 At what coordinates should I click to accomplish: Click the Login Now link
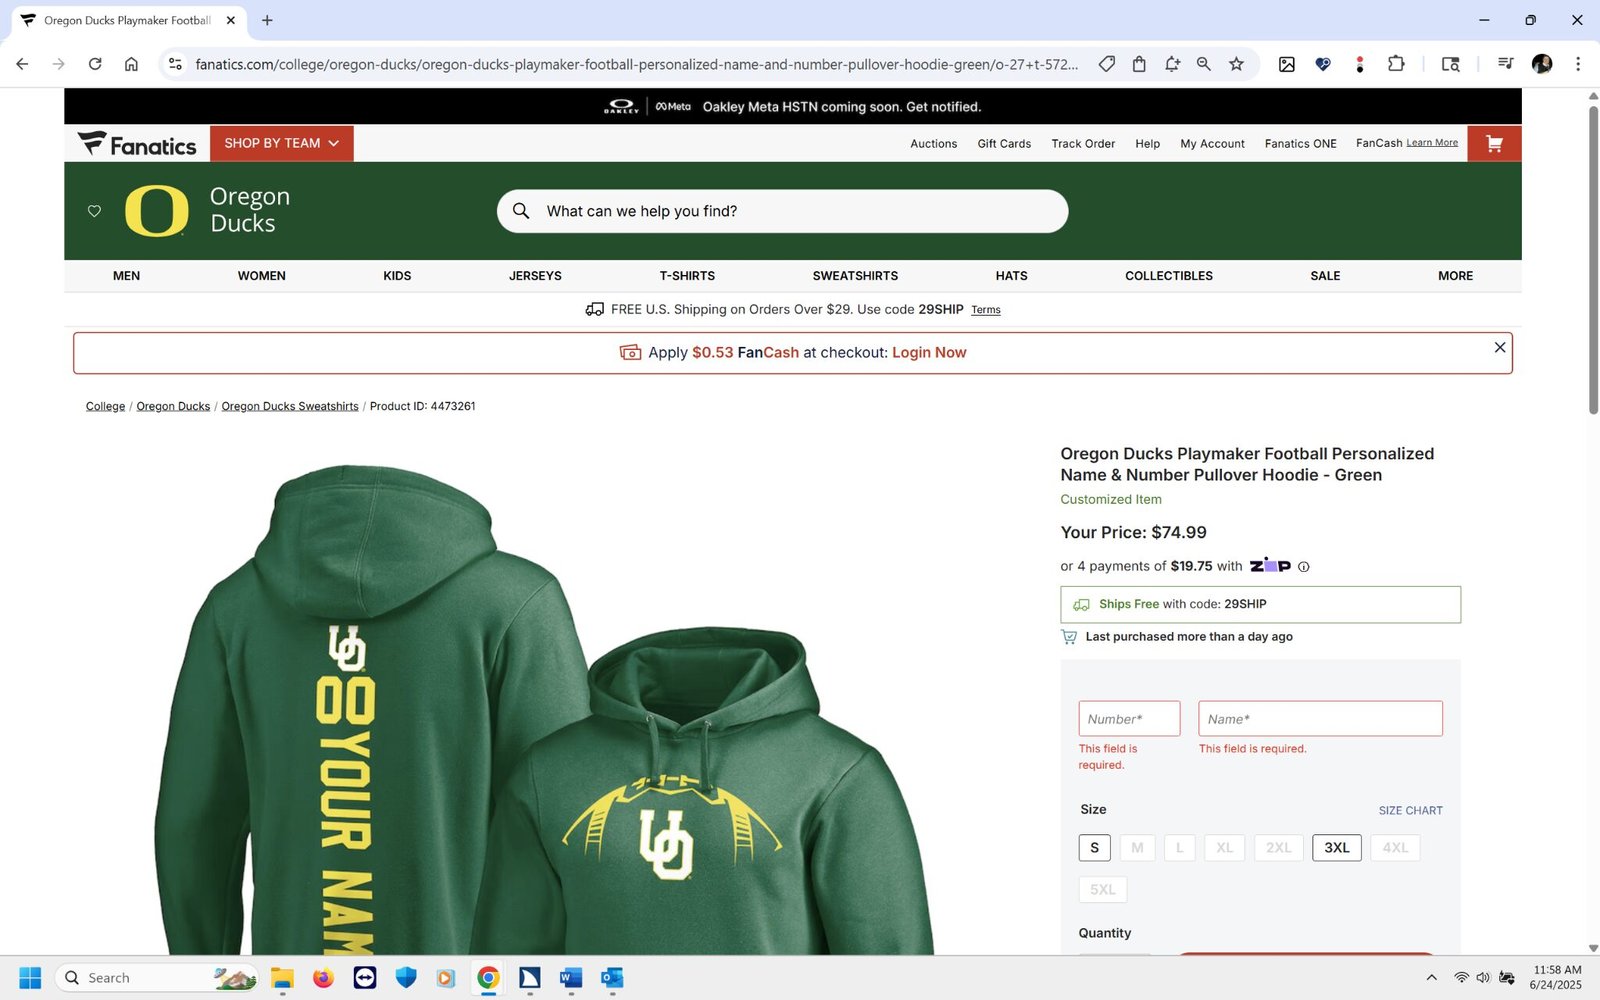coord(929,353)
